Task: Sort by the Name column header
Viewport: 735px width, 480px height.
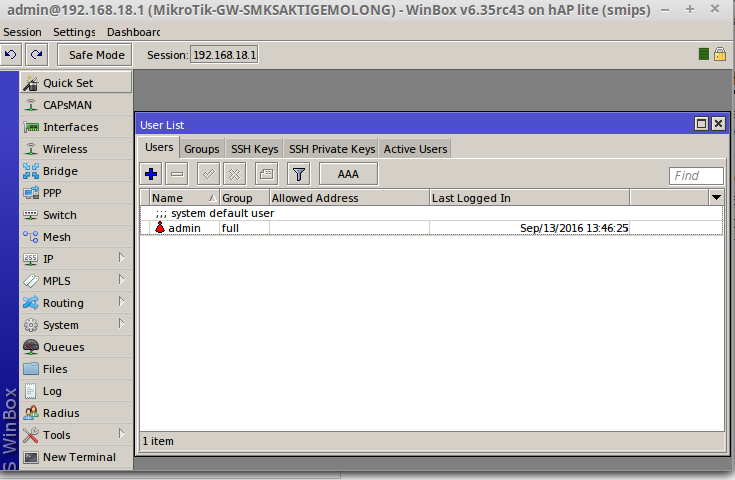Action: click(x=185, y=198)
